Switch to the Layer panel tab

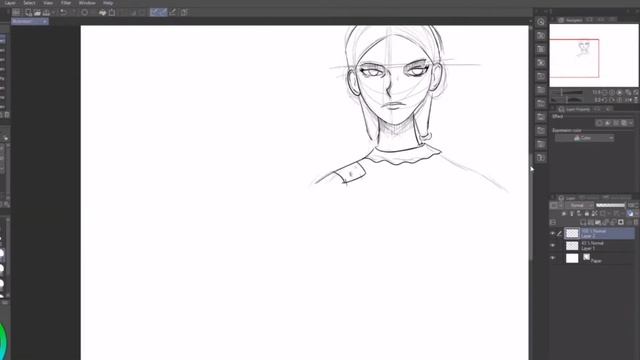coord(567,198)
